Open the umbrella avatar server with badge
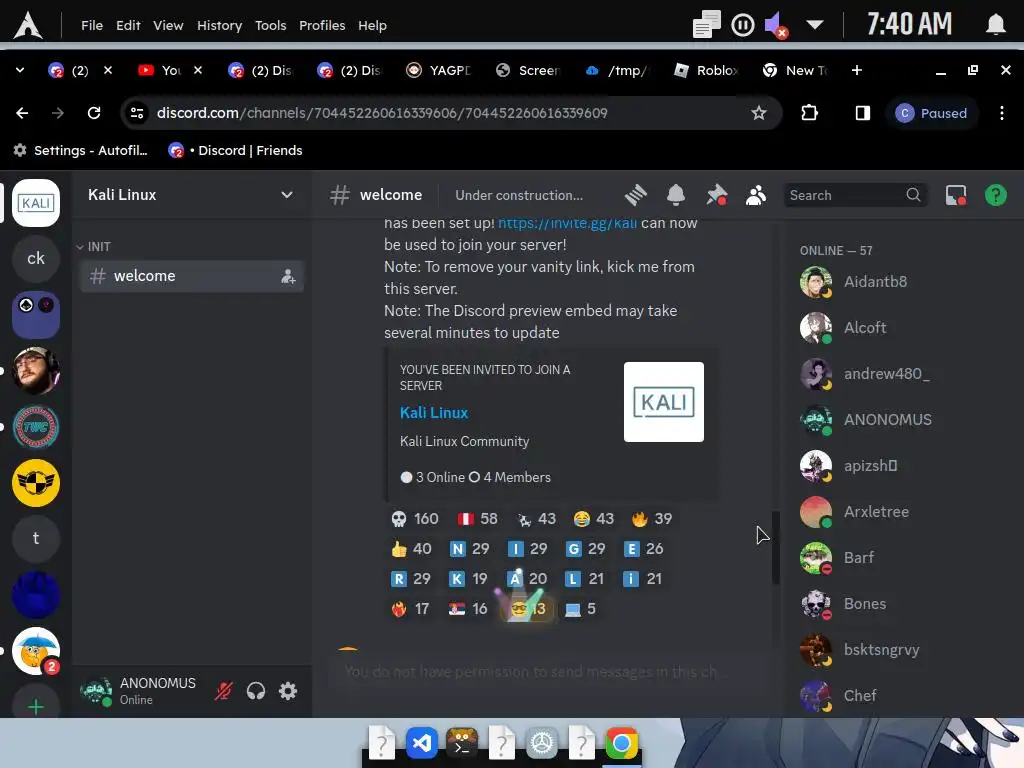Image resolution: width=1024 pixels, height=768 pixels. 36,651
